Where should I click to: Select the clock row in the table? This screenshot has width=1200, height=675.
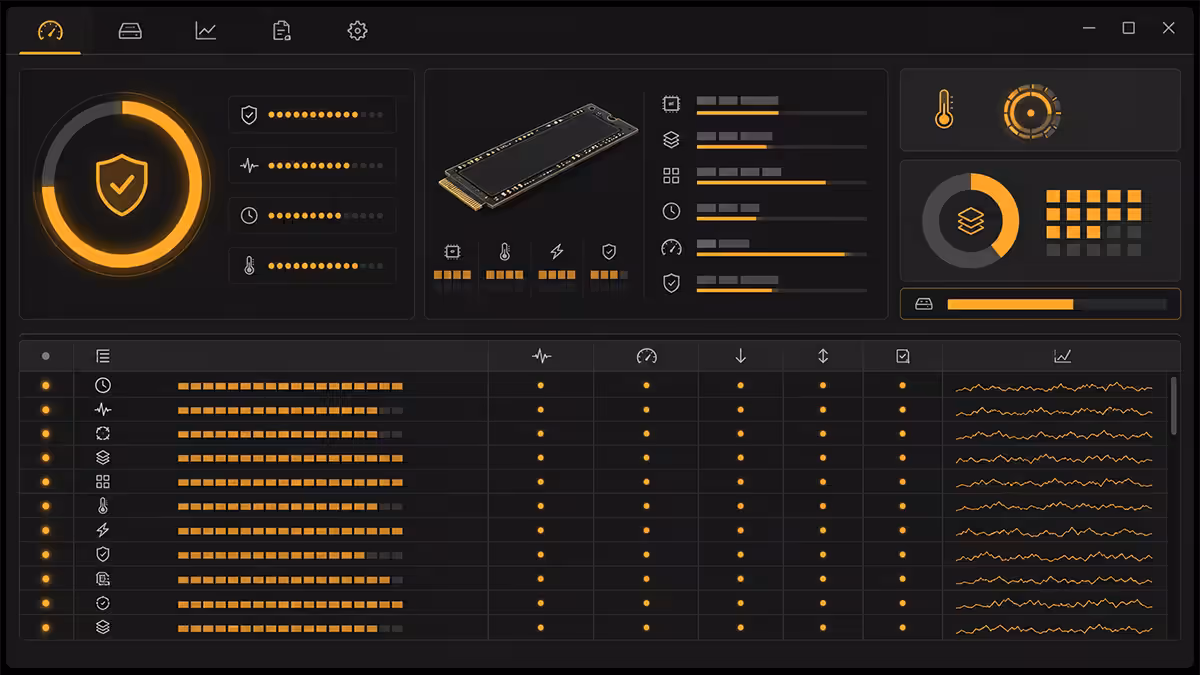click(x=593, y=385)
